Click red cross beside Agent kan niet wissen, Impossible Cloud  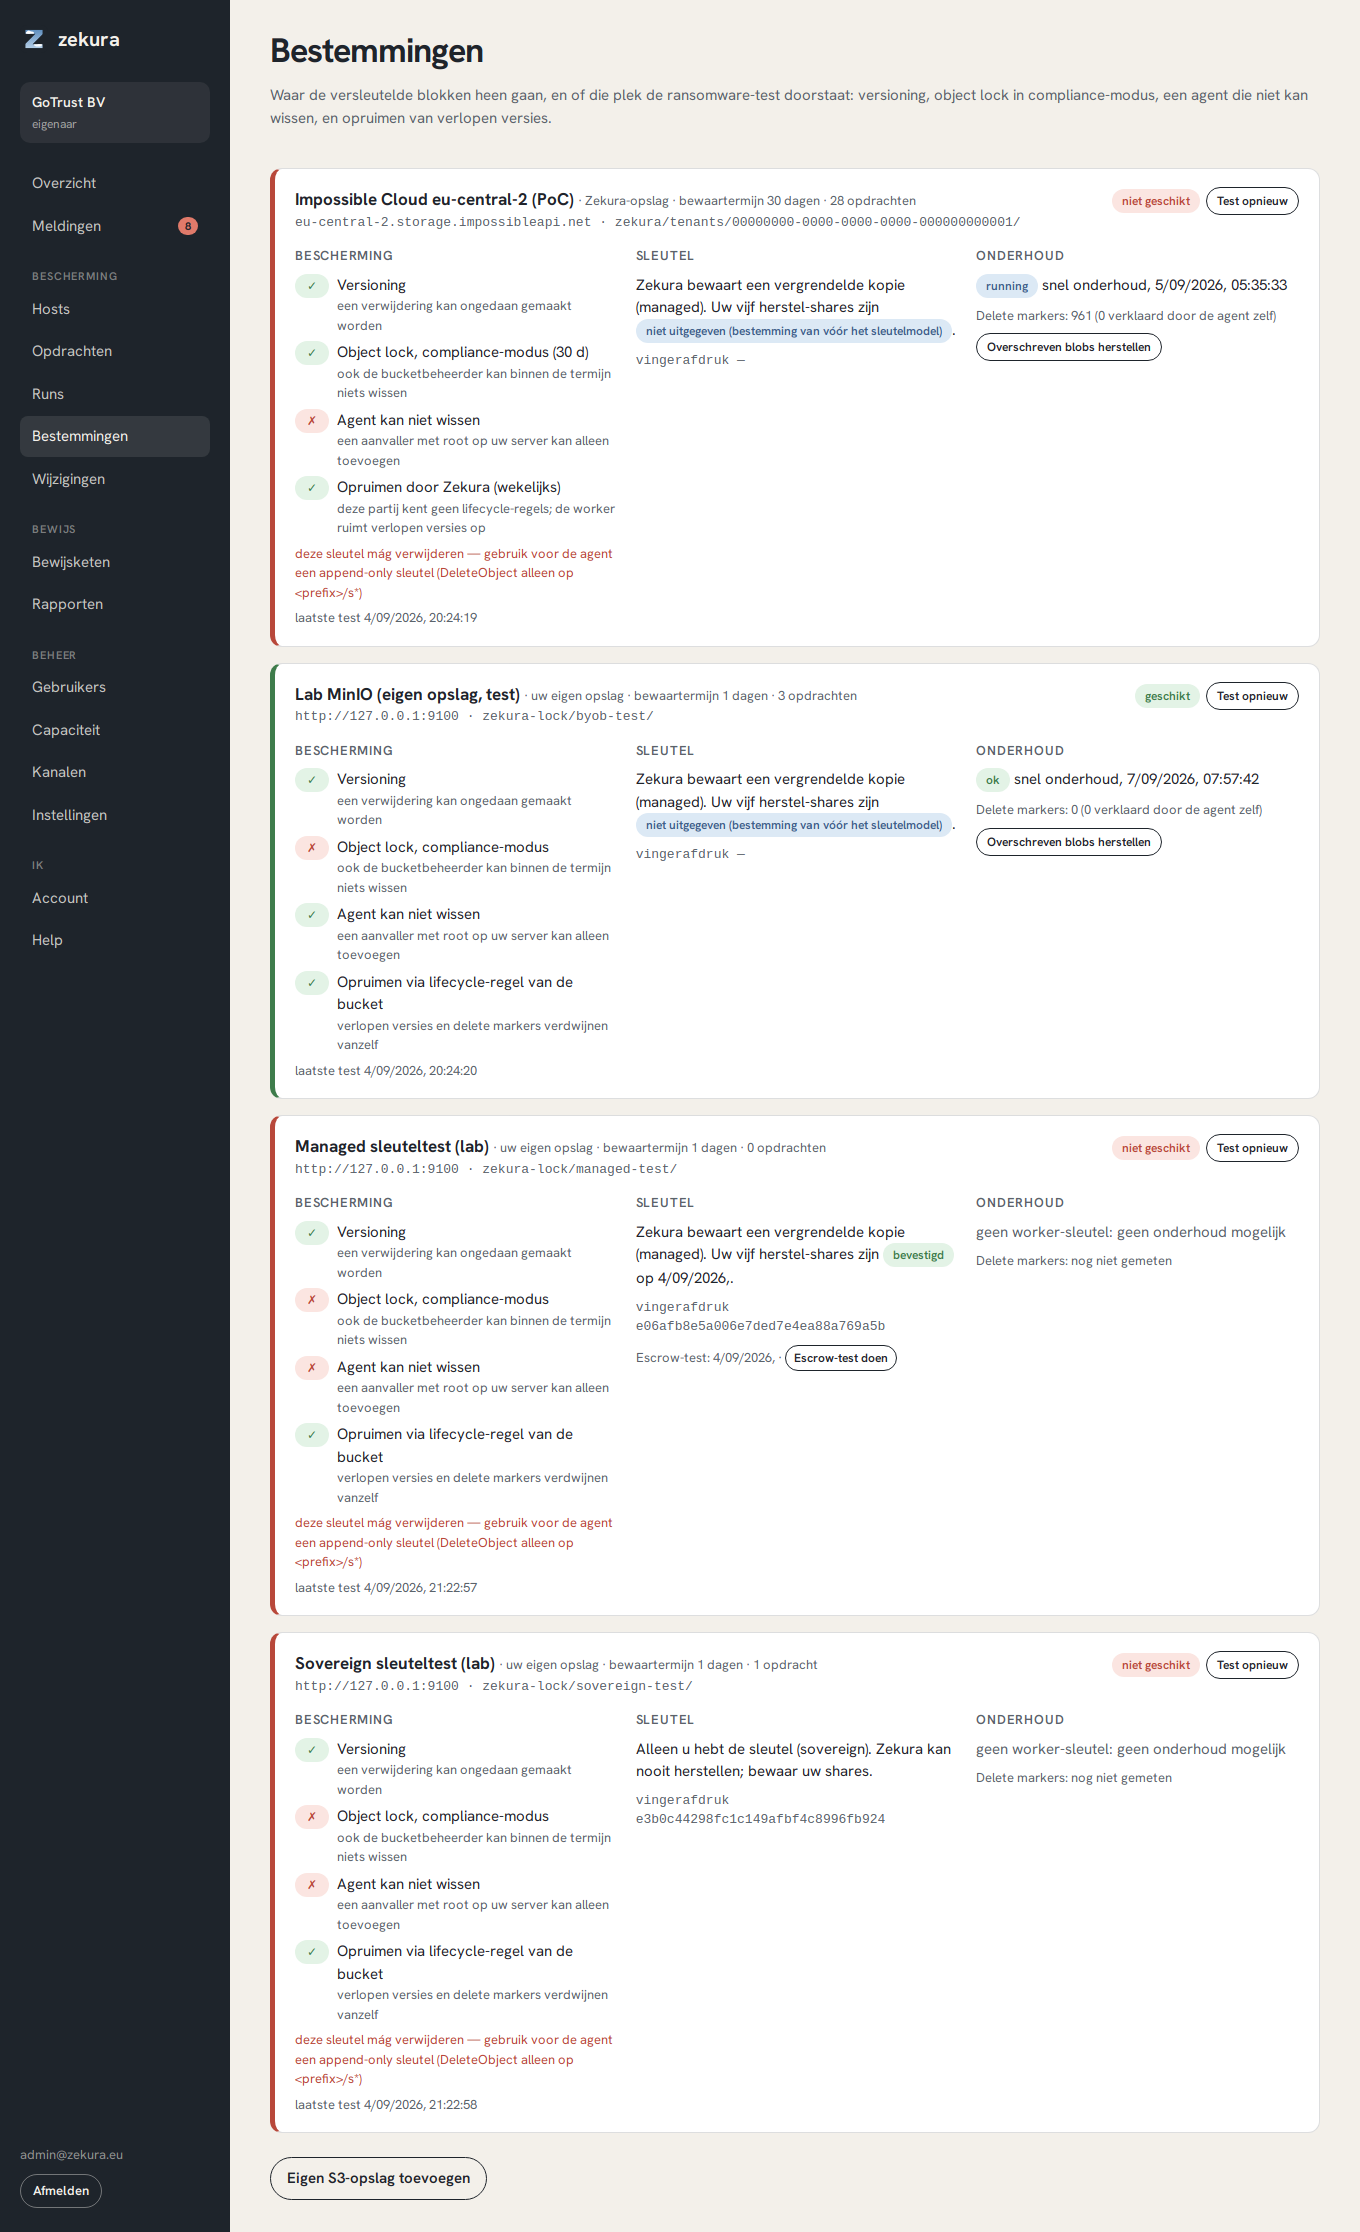(312, 421)
